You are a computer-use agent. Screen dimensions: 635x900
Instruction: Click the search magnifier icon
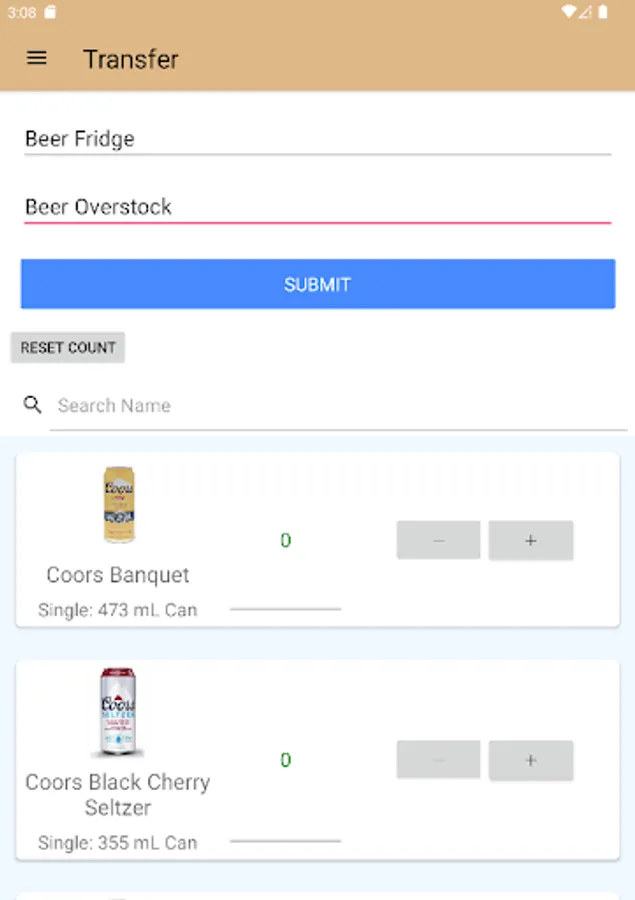tap(32, 405)
